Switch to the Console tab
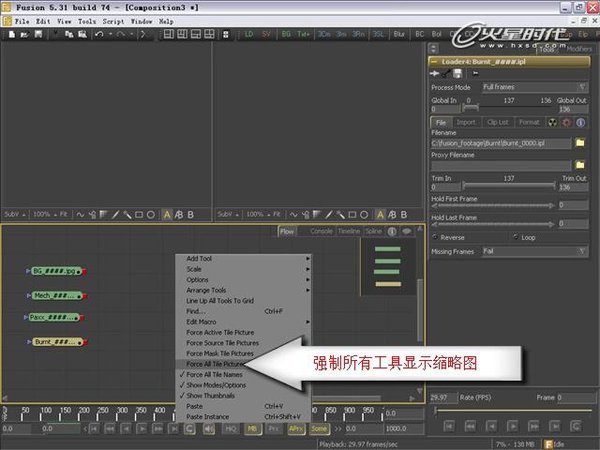 coord(321,231)
